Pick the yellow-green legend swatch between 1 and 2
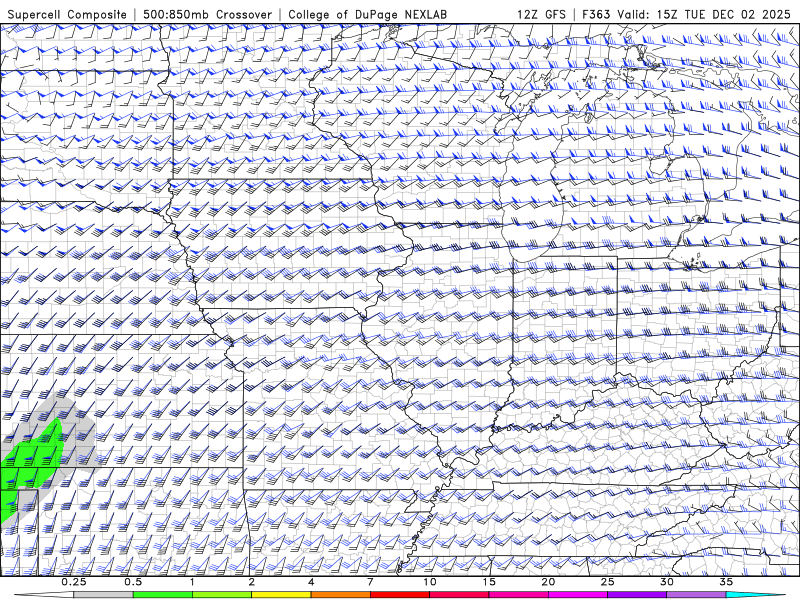The height and width of the screenshot is (600, 800). click(x=222, y=595)
